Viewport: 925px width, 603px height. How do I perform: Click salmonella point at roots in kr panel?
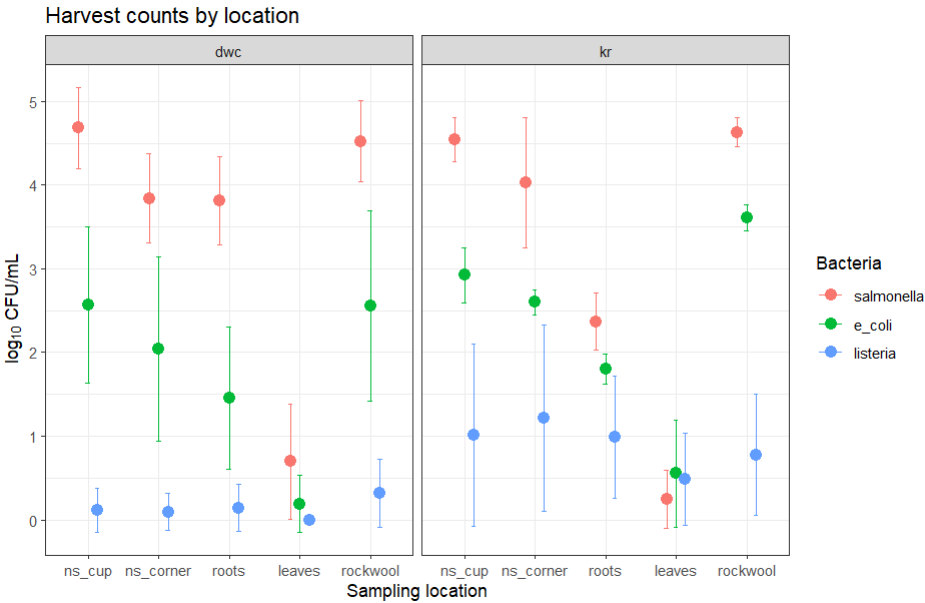(595, 321)
